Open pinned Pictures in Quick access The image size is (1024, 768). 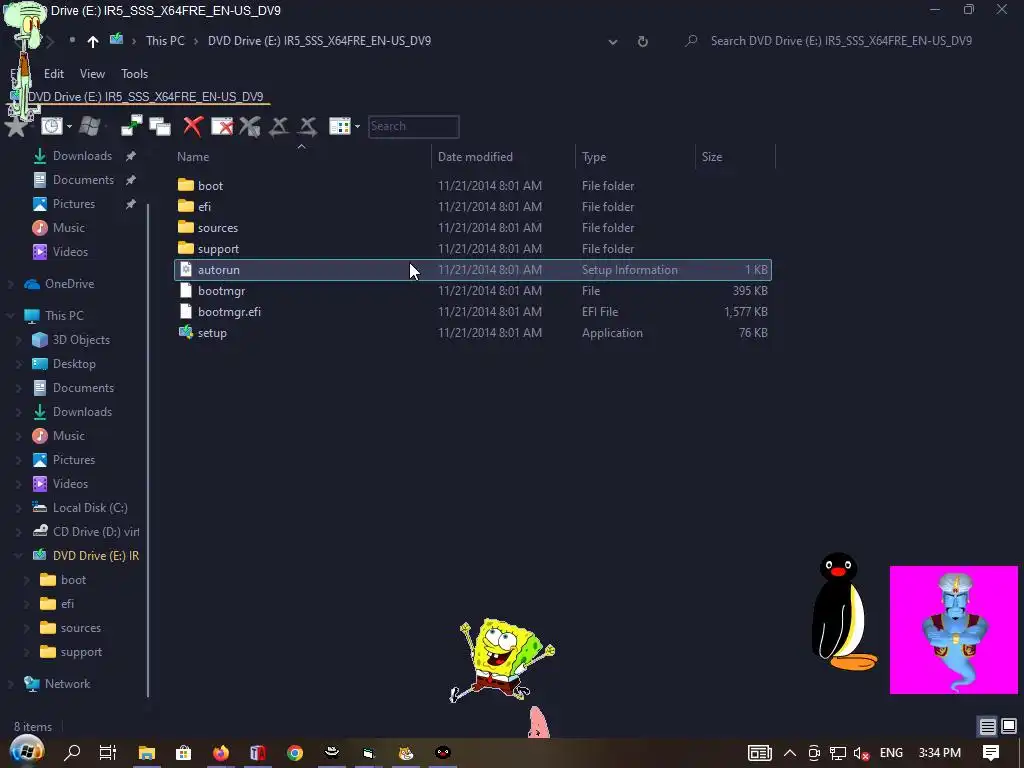74,204
